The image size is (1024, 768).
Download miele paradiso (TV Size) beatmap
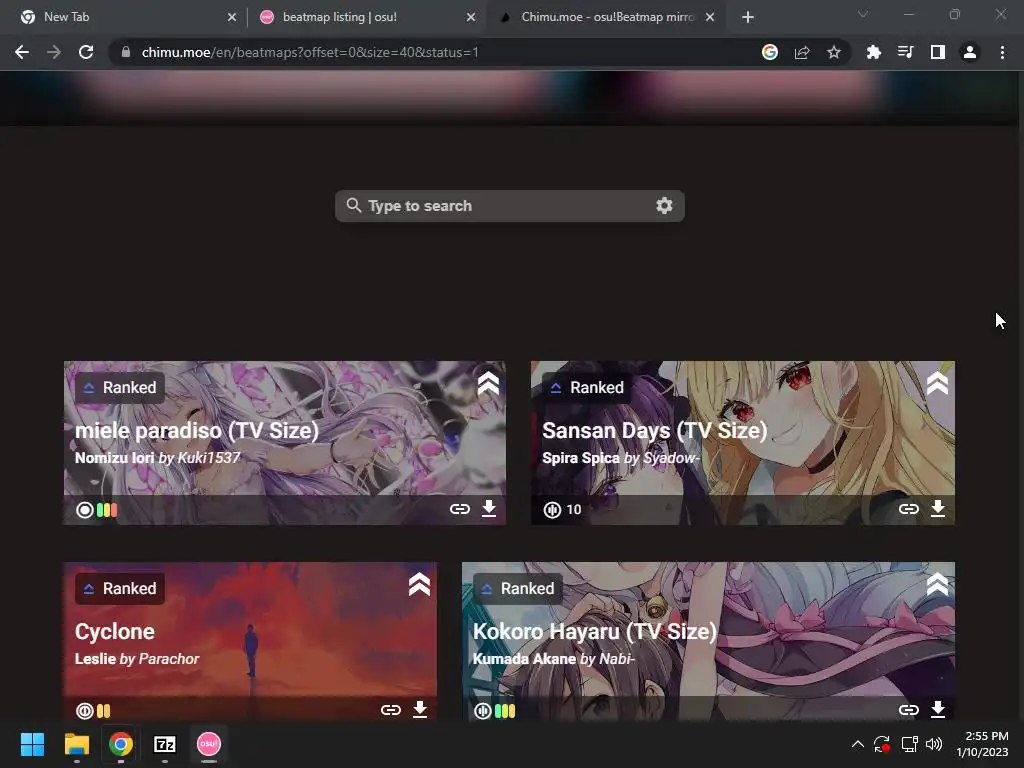tap(489, 509)
